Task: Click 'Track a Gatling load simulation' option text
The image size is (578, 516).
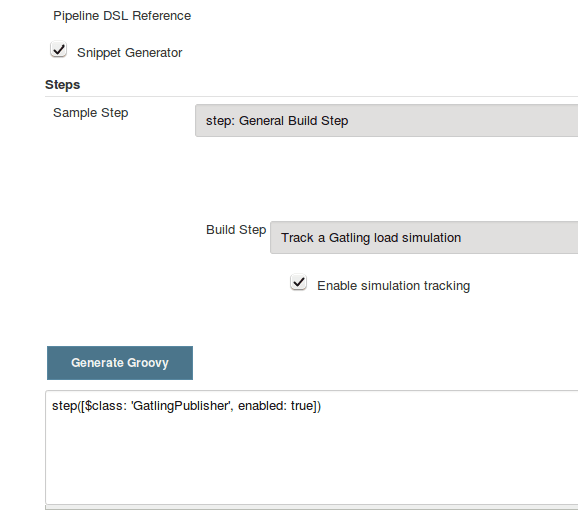Action: click(371, 238)
